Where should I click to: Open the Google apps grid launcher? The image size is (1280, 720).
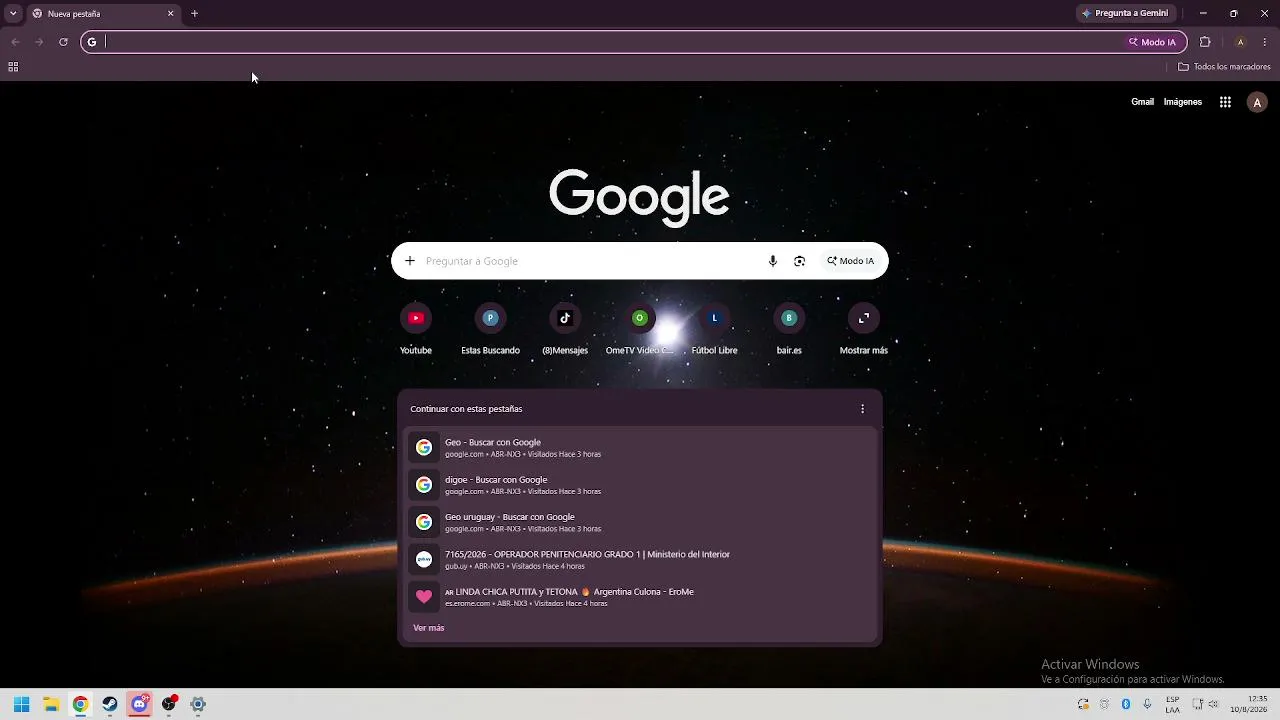[1225, 102]
